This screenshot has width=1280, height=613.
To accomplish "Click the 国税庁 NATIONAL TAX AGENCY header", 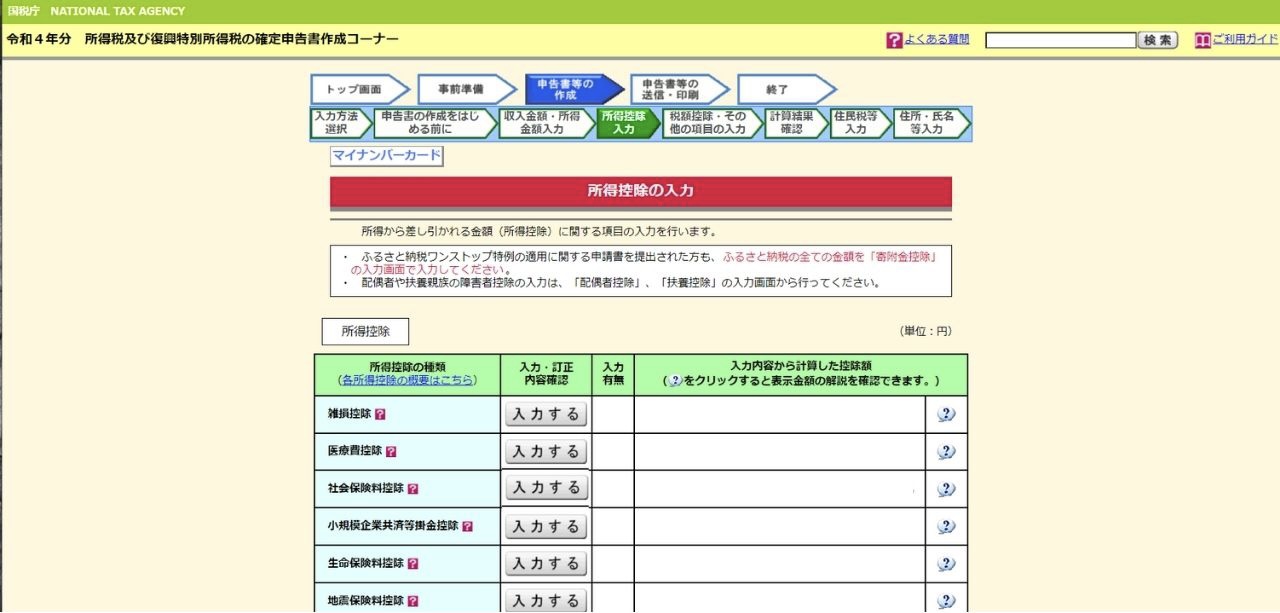I will [96, 11].
